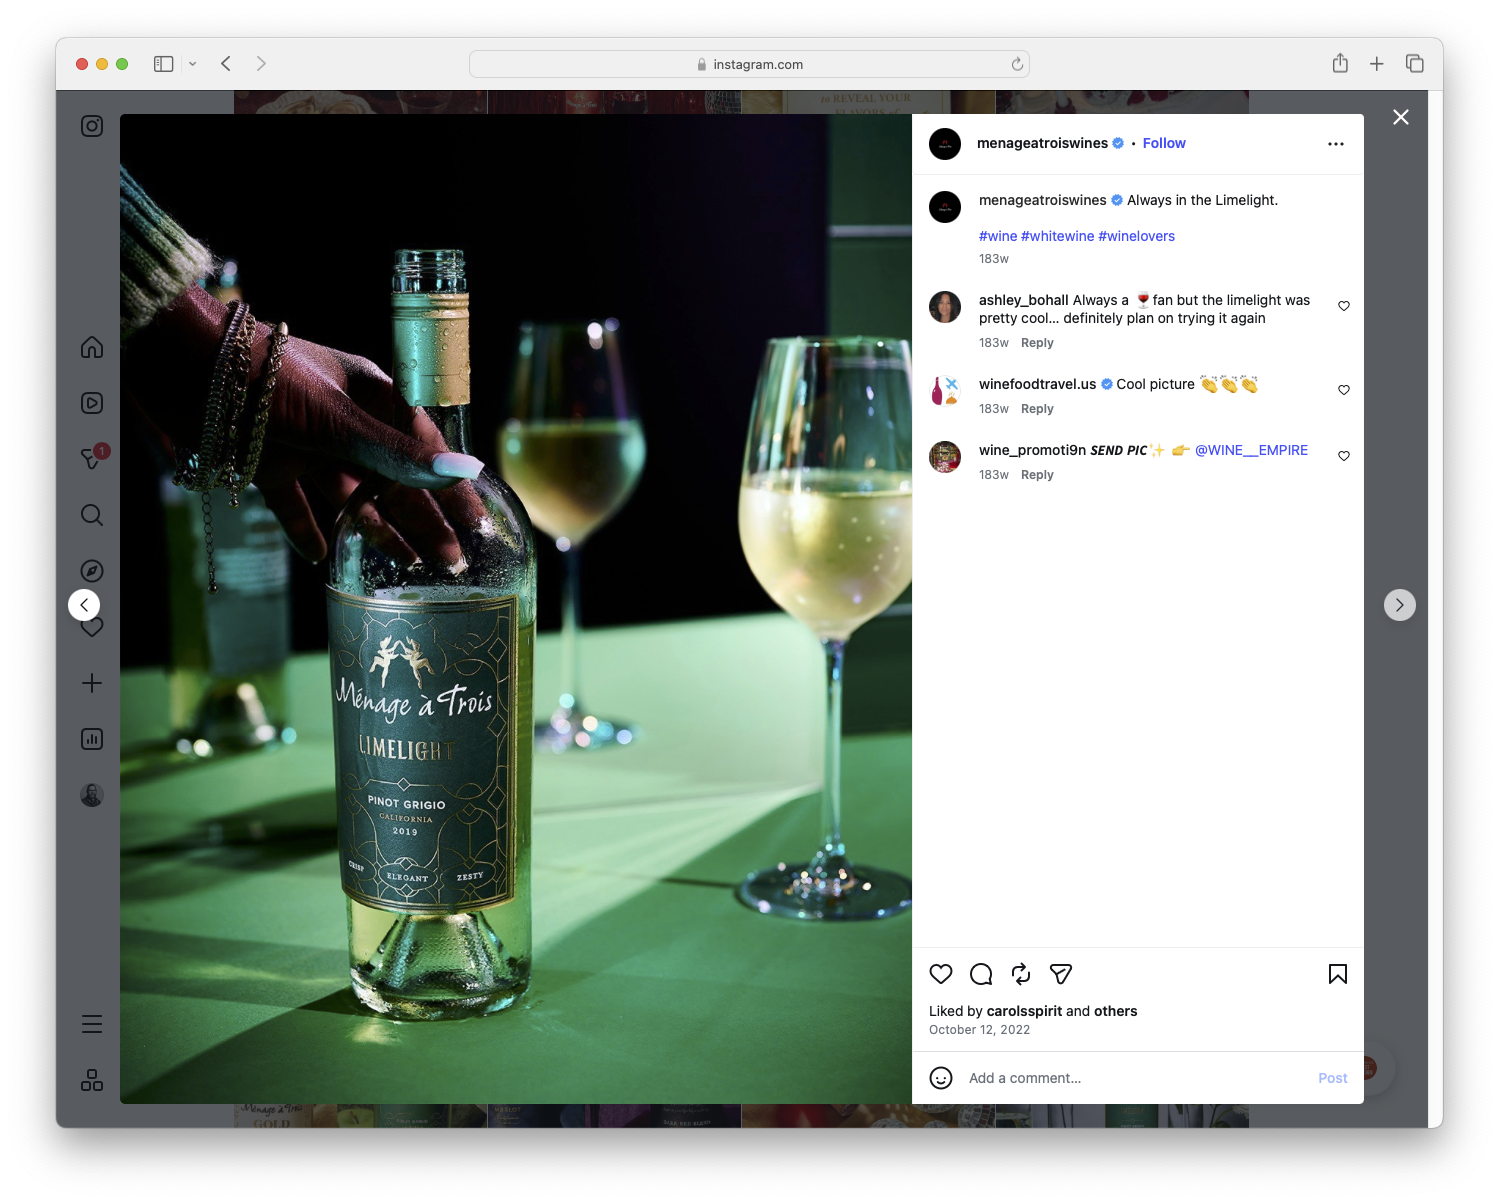Open the emoji picker next to comment box

click(x=941, y=1078)
